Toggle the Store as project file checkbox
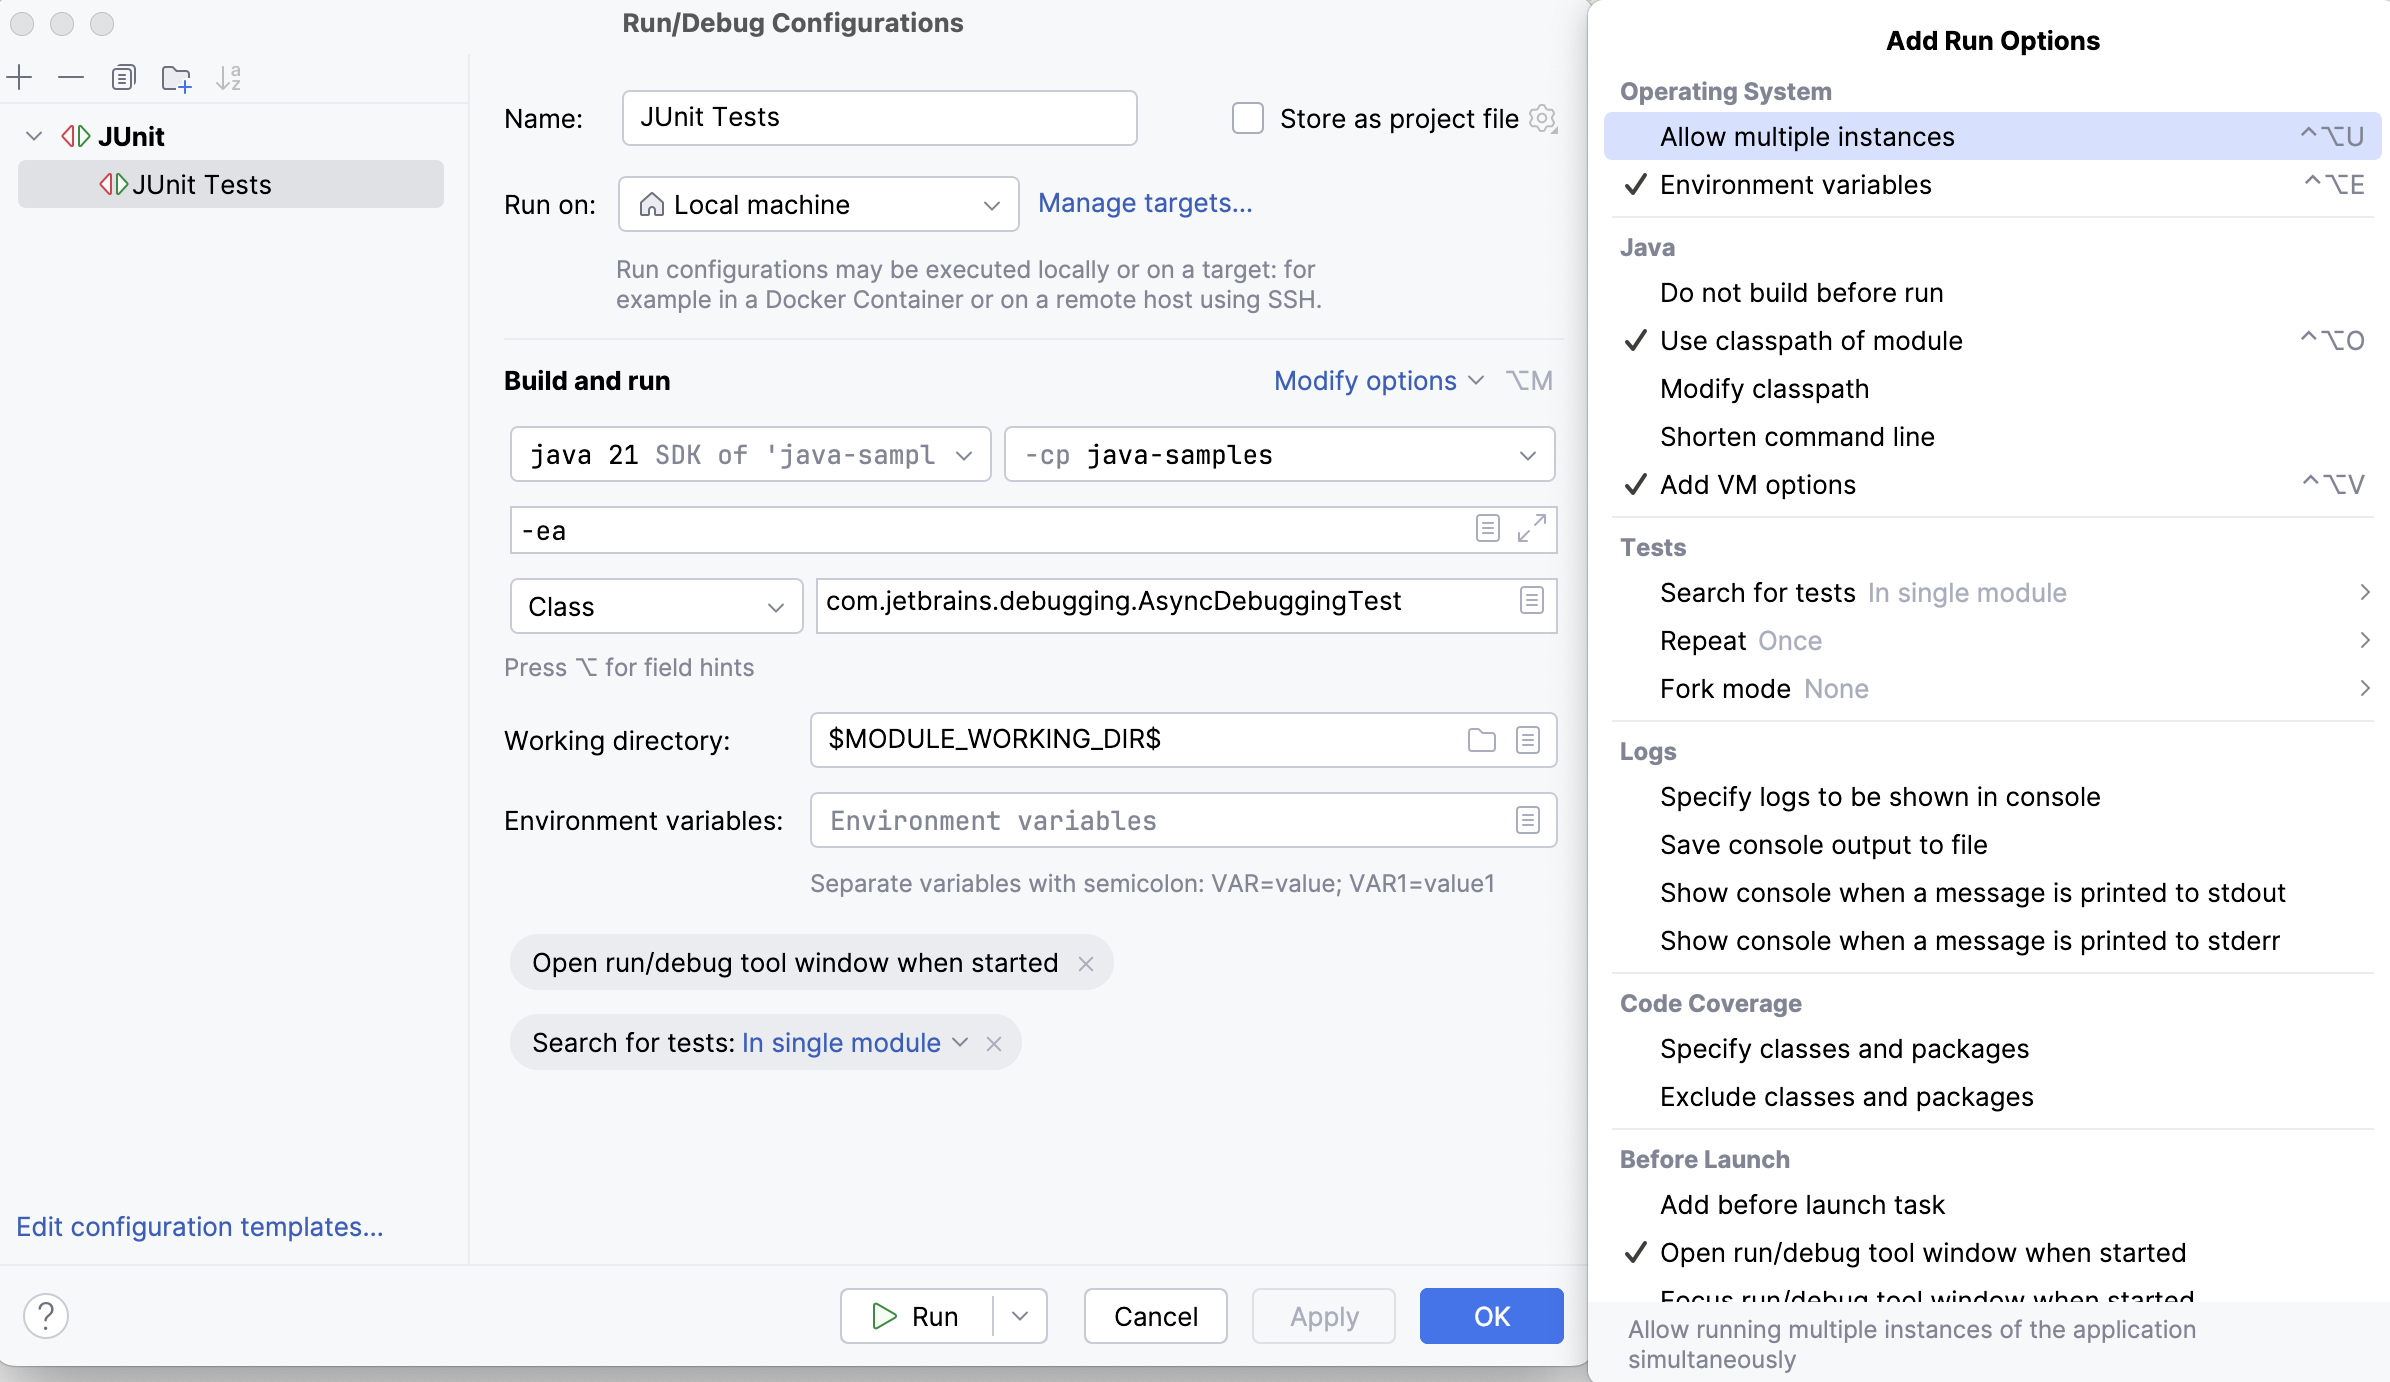 click(x=1248, y=117)
